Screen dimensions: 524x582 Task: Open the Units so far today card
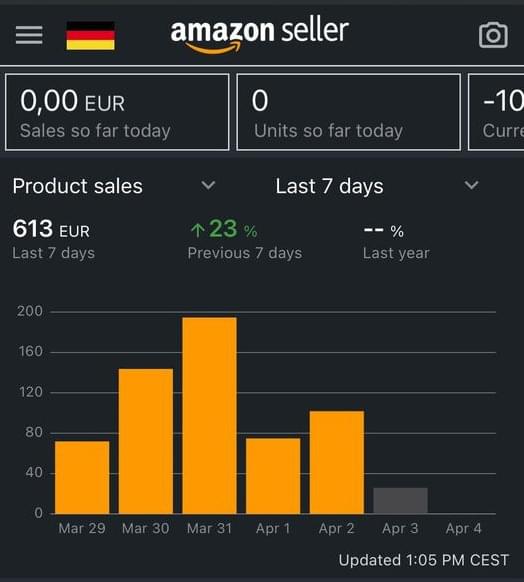tap(349, 112)
